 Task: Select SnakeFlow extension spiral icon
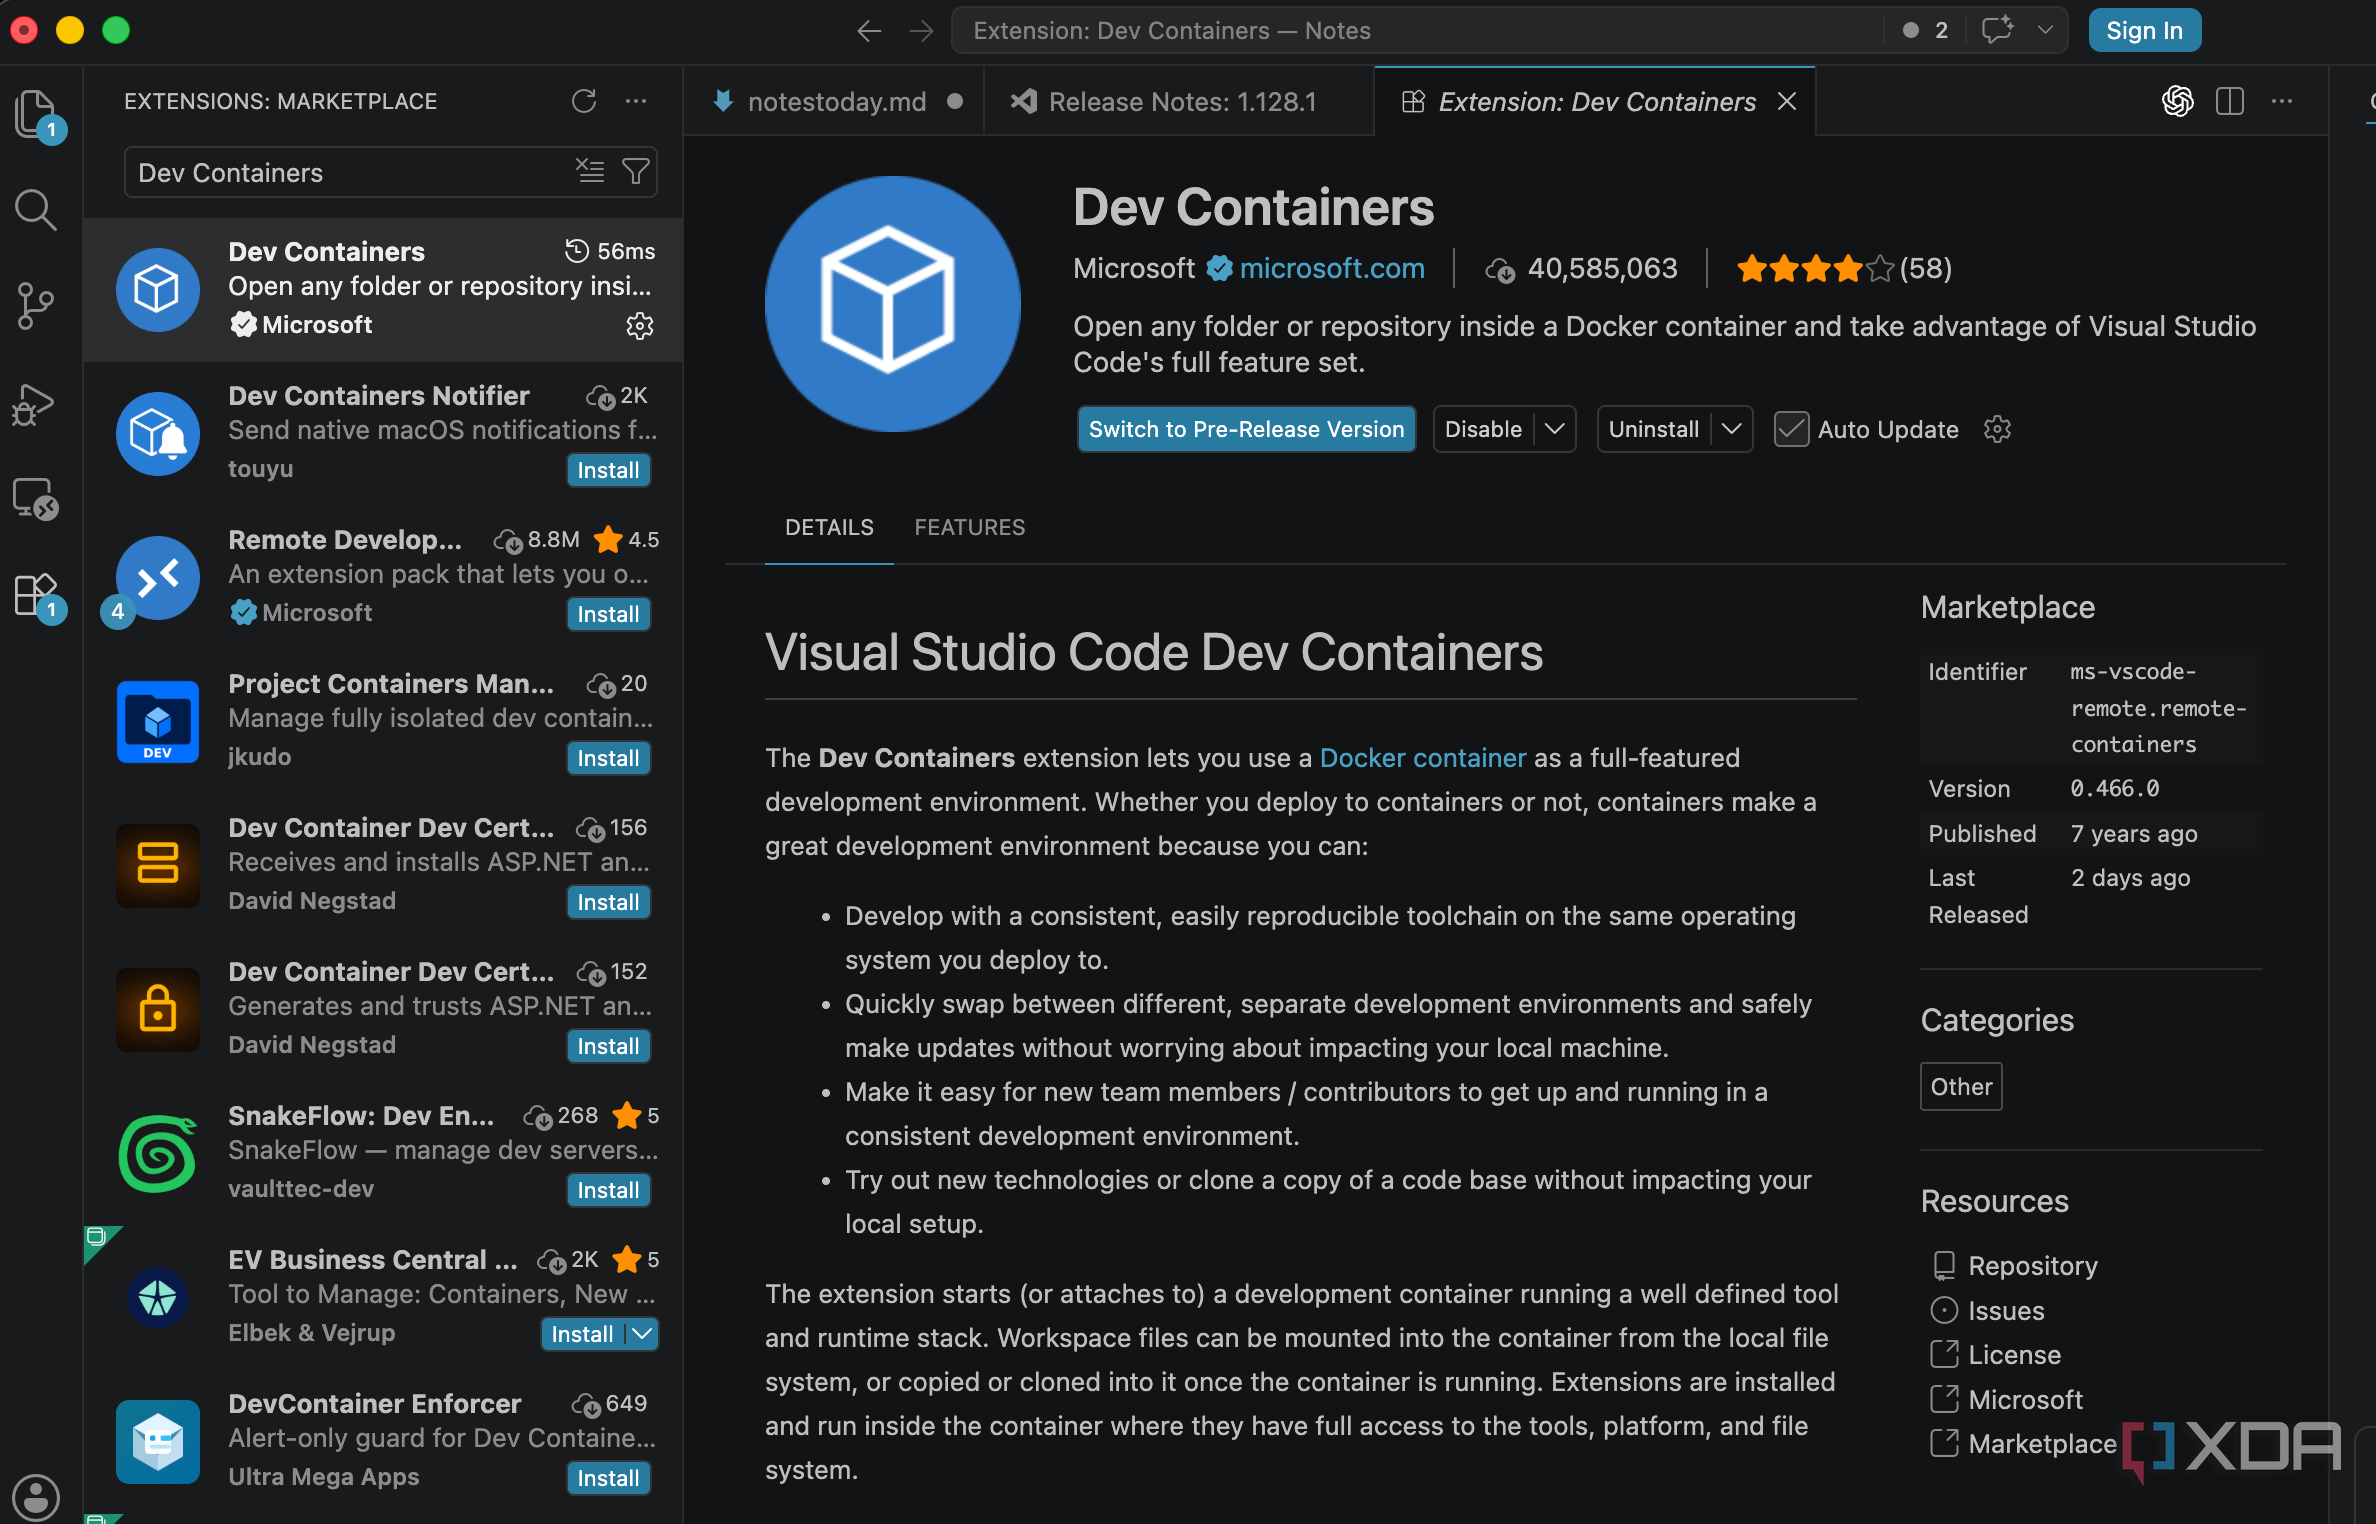(x=158, y=1154)
